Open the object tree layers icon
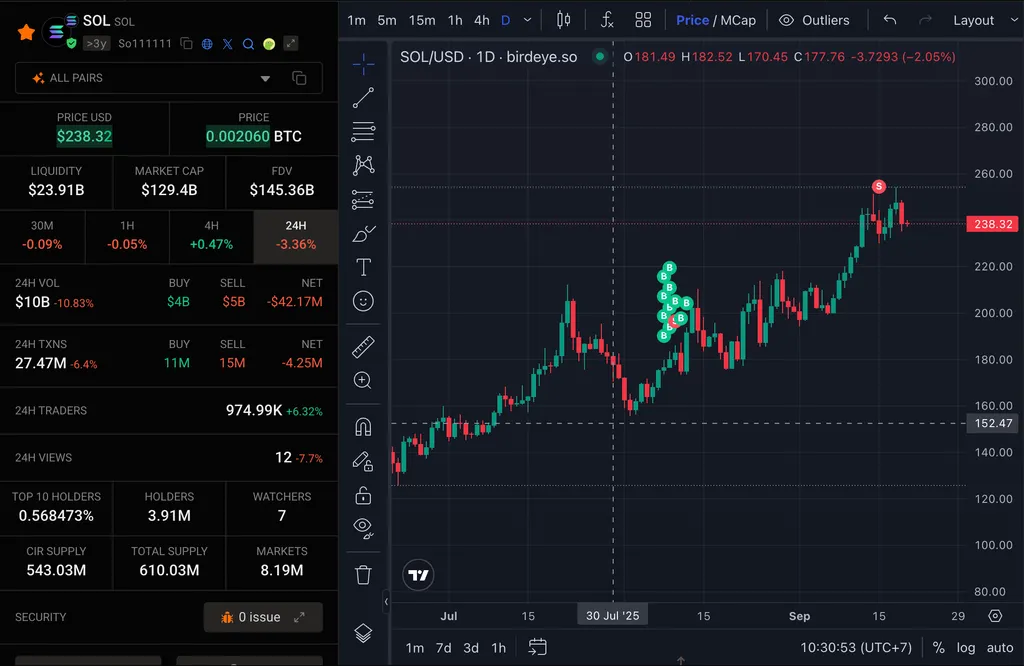 click(x=363, y=633)
